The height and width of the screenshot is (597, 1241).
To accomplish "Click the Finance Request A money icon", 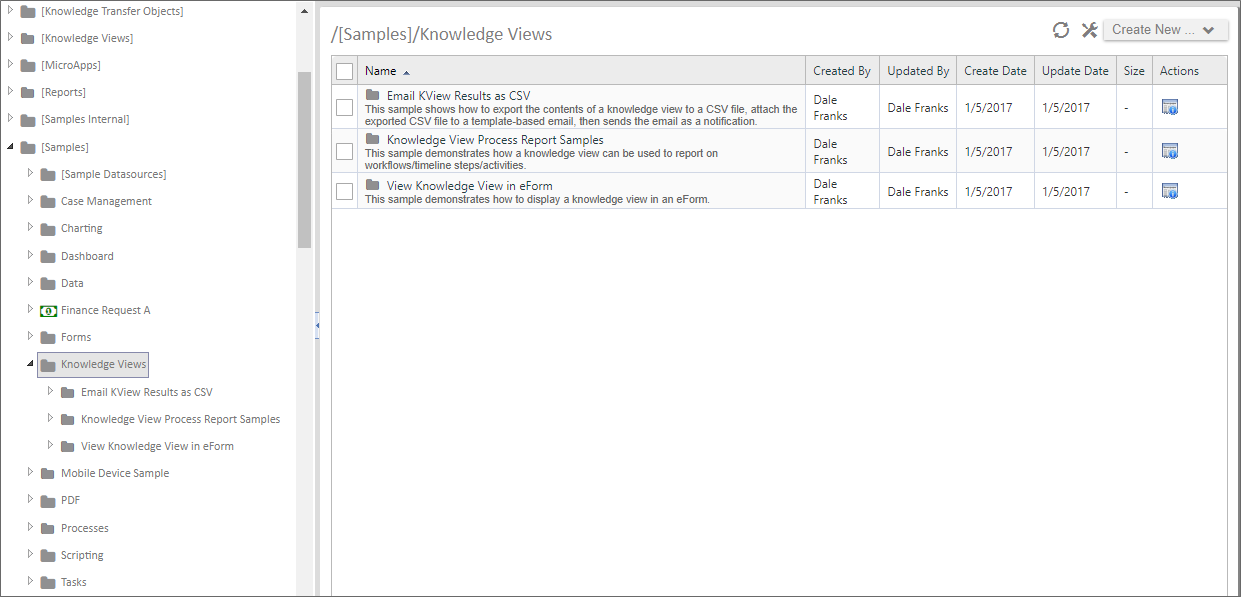I will 48,310.
